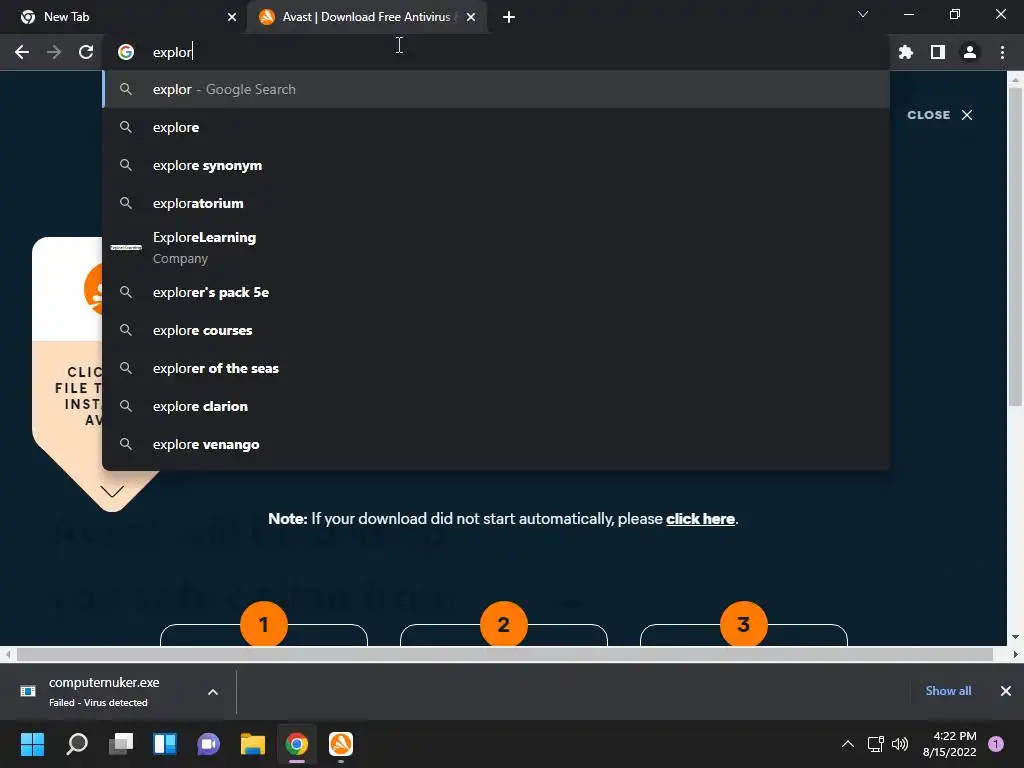Click the scroll-down arrow of vertical scrollbar
Viewport: 1024px width, 768px height.
tap(1015, 637)
